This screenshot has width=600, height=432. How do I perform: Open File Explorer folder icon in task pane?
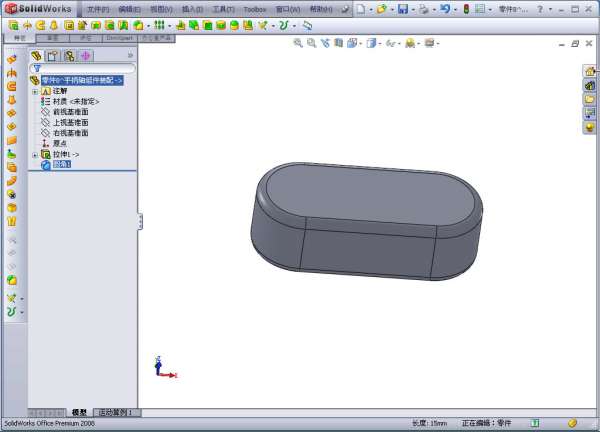point(589,99)
